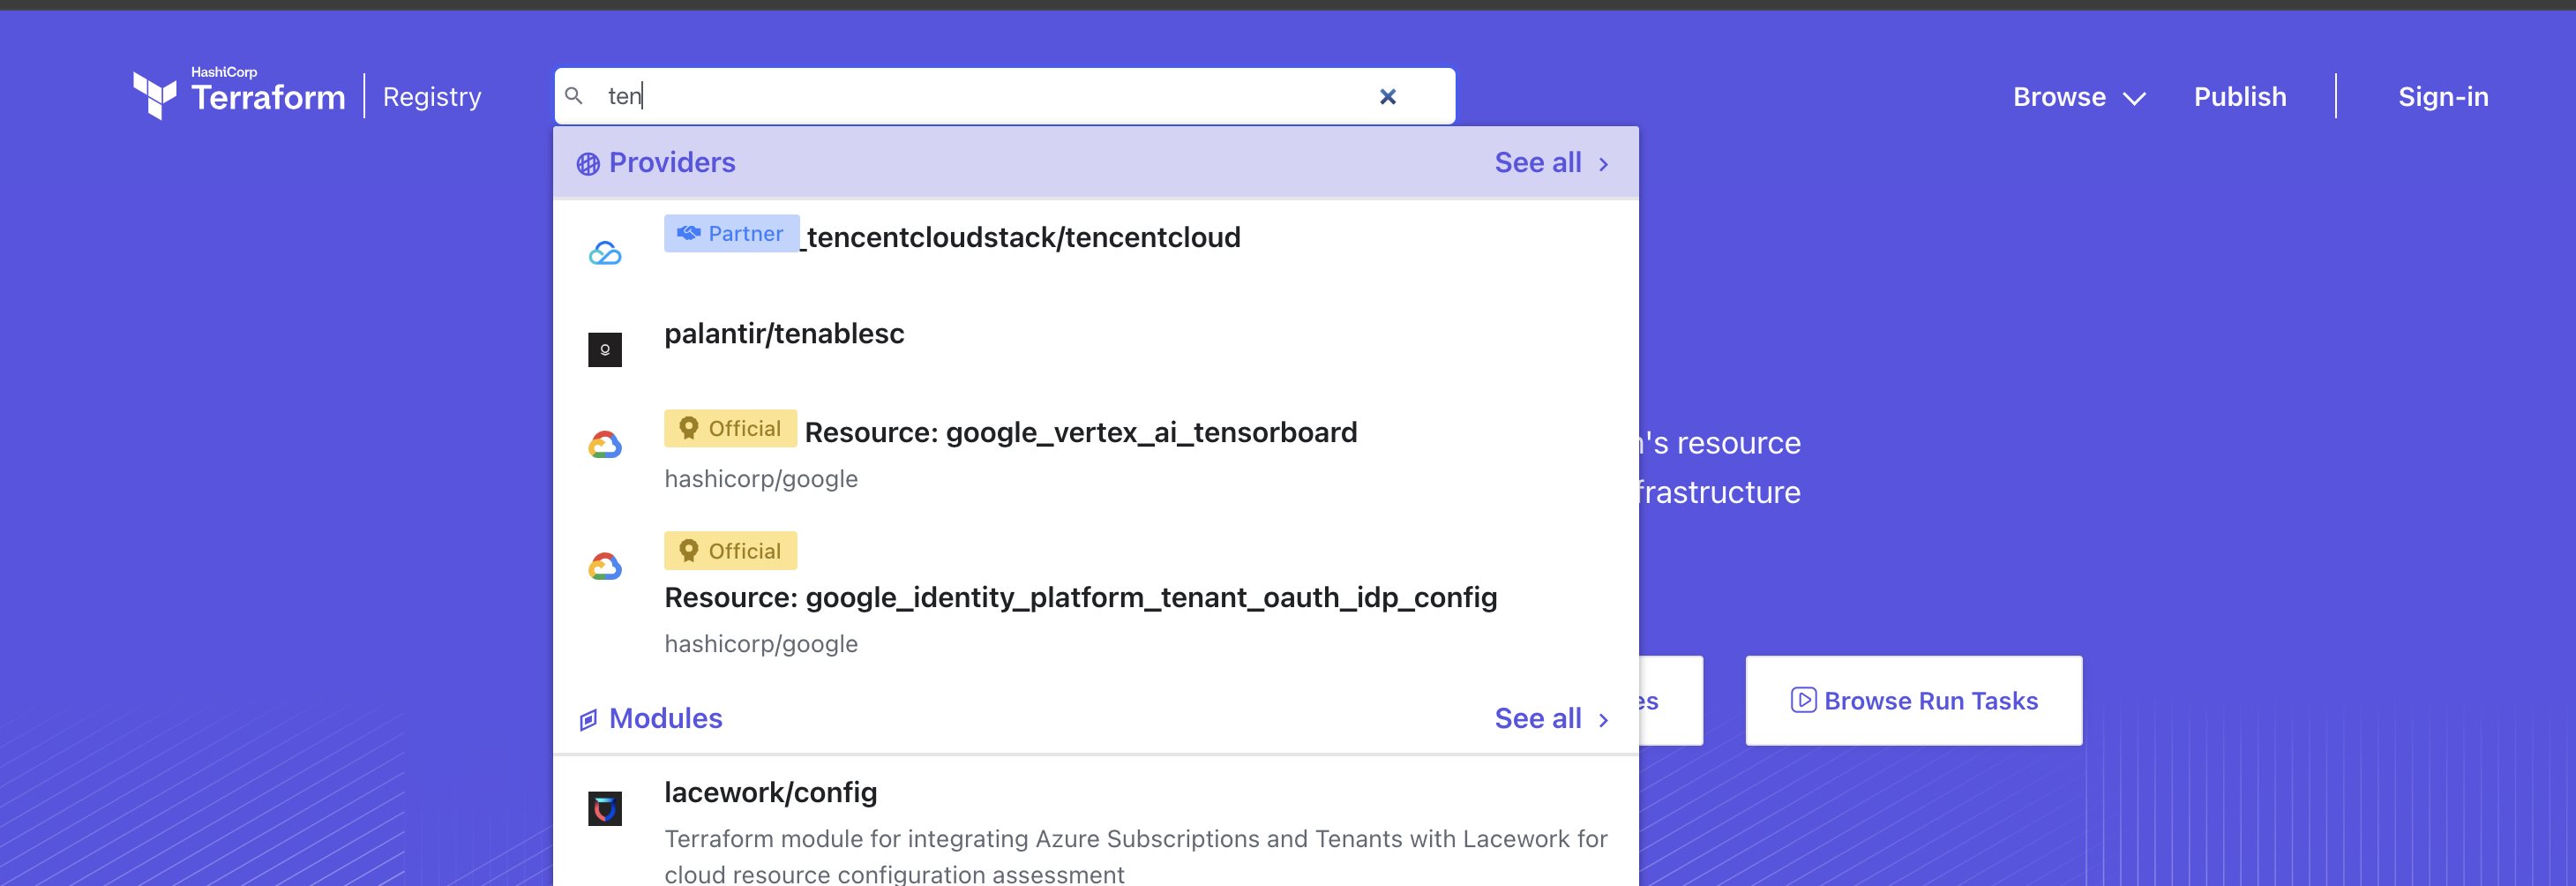Click hashicorp/google under tenant_oauth_idp_config
Viewport: 2576px width, 886px height.
pyautogui.click(x=761, y=644)
